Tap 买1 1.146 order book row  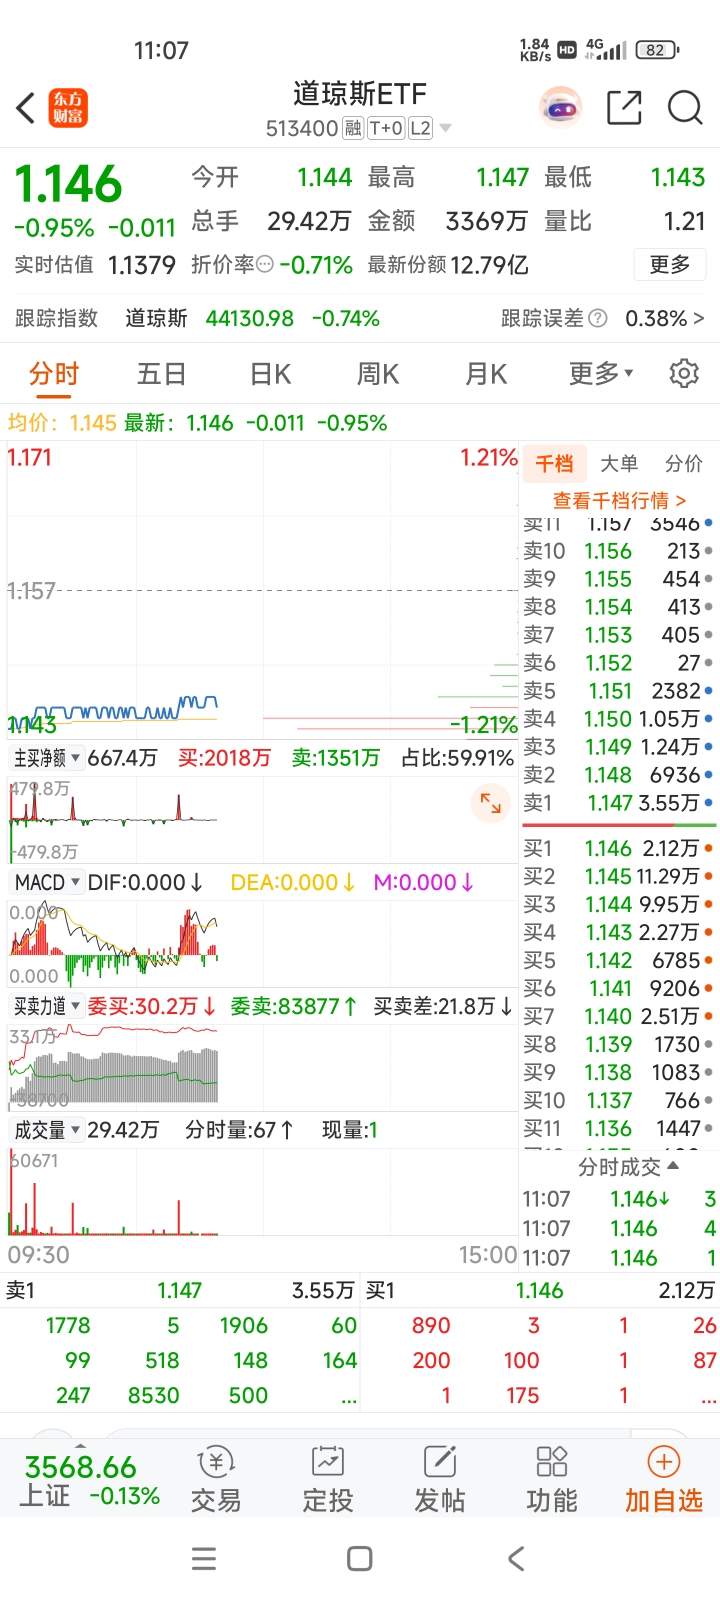618,849
